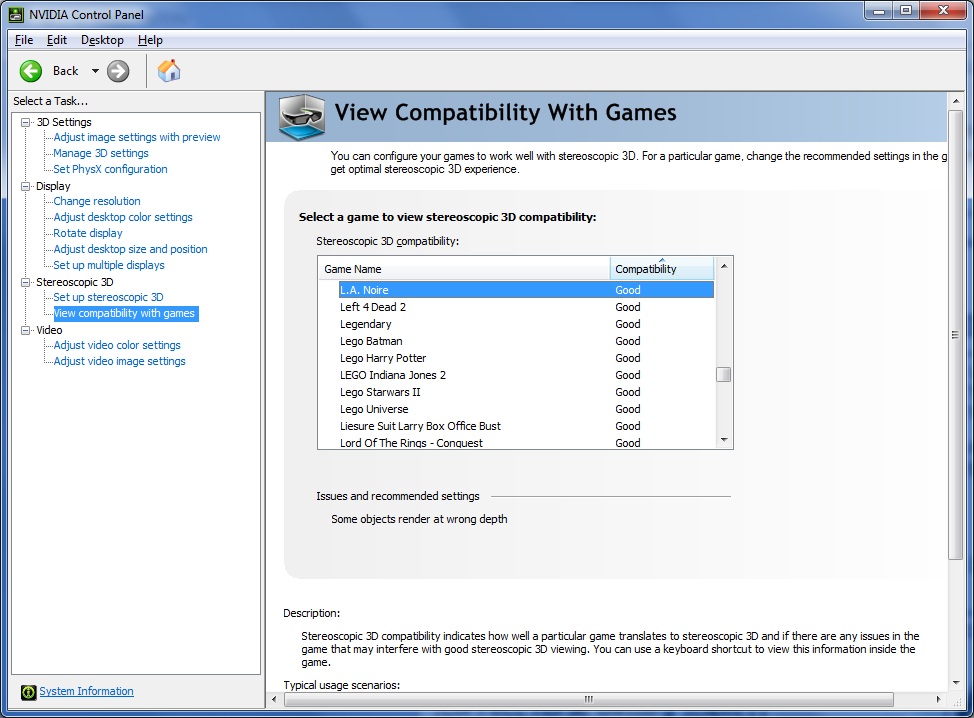
Task: Click horizontal scrollbar left arrow
Action: pos(275,699)
